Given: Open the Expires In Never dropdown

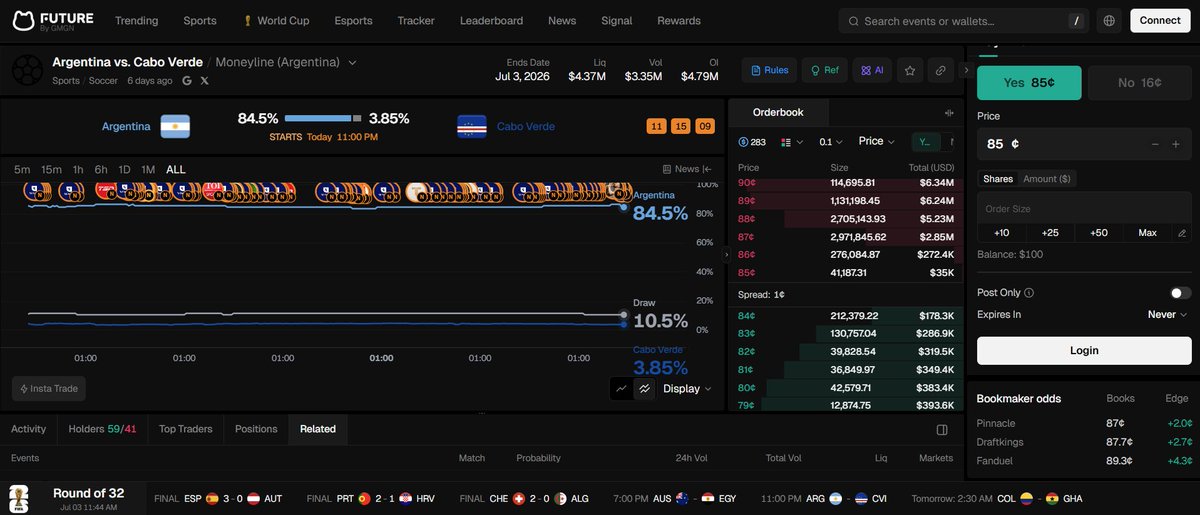Looking at the screenshot, I should (x=1168, y=314).
